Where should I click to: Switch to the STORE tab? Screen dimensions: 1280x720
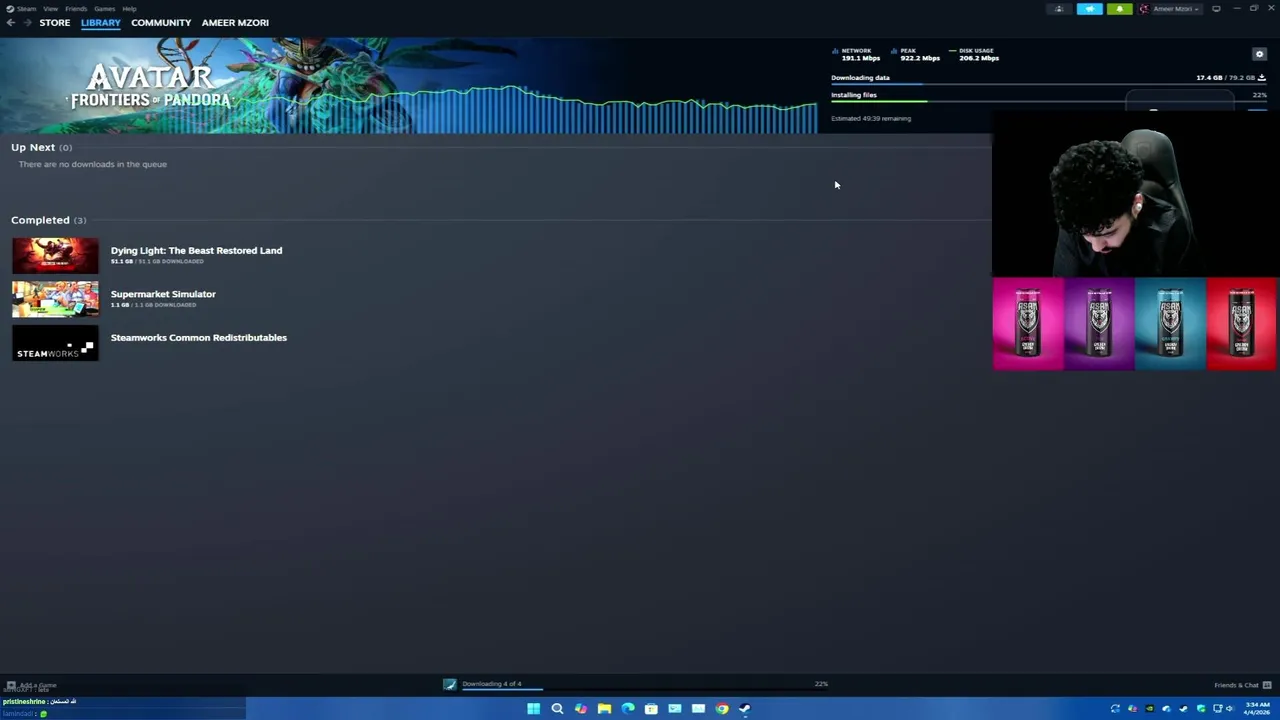point(55,22)
